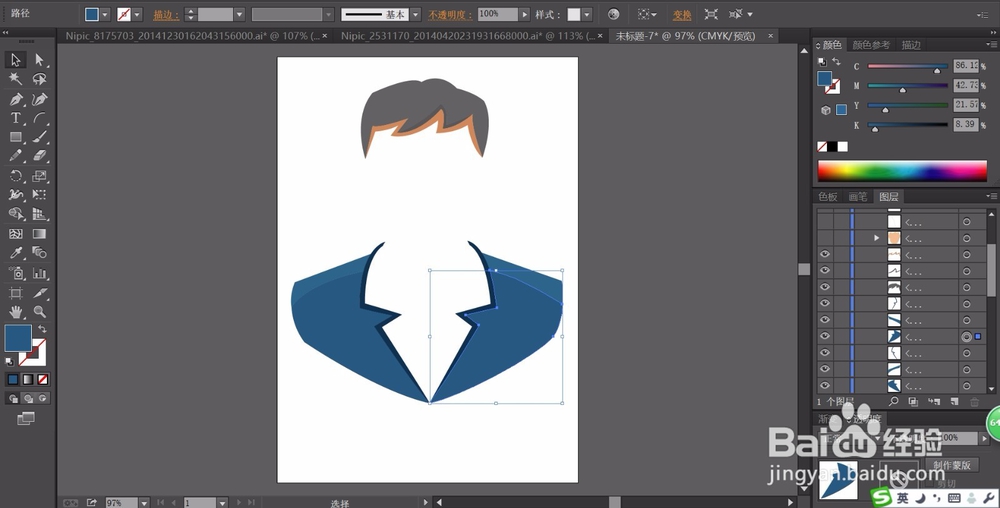The image size is (1000, 508).
Task: Hide the selected blue lapel layer item
Action: coord(825,337)
